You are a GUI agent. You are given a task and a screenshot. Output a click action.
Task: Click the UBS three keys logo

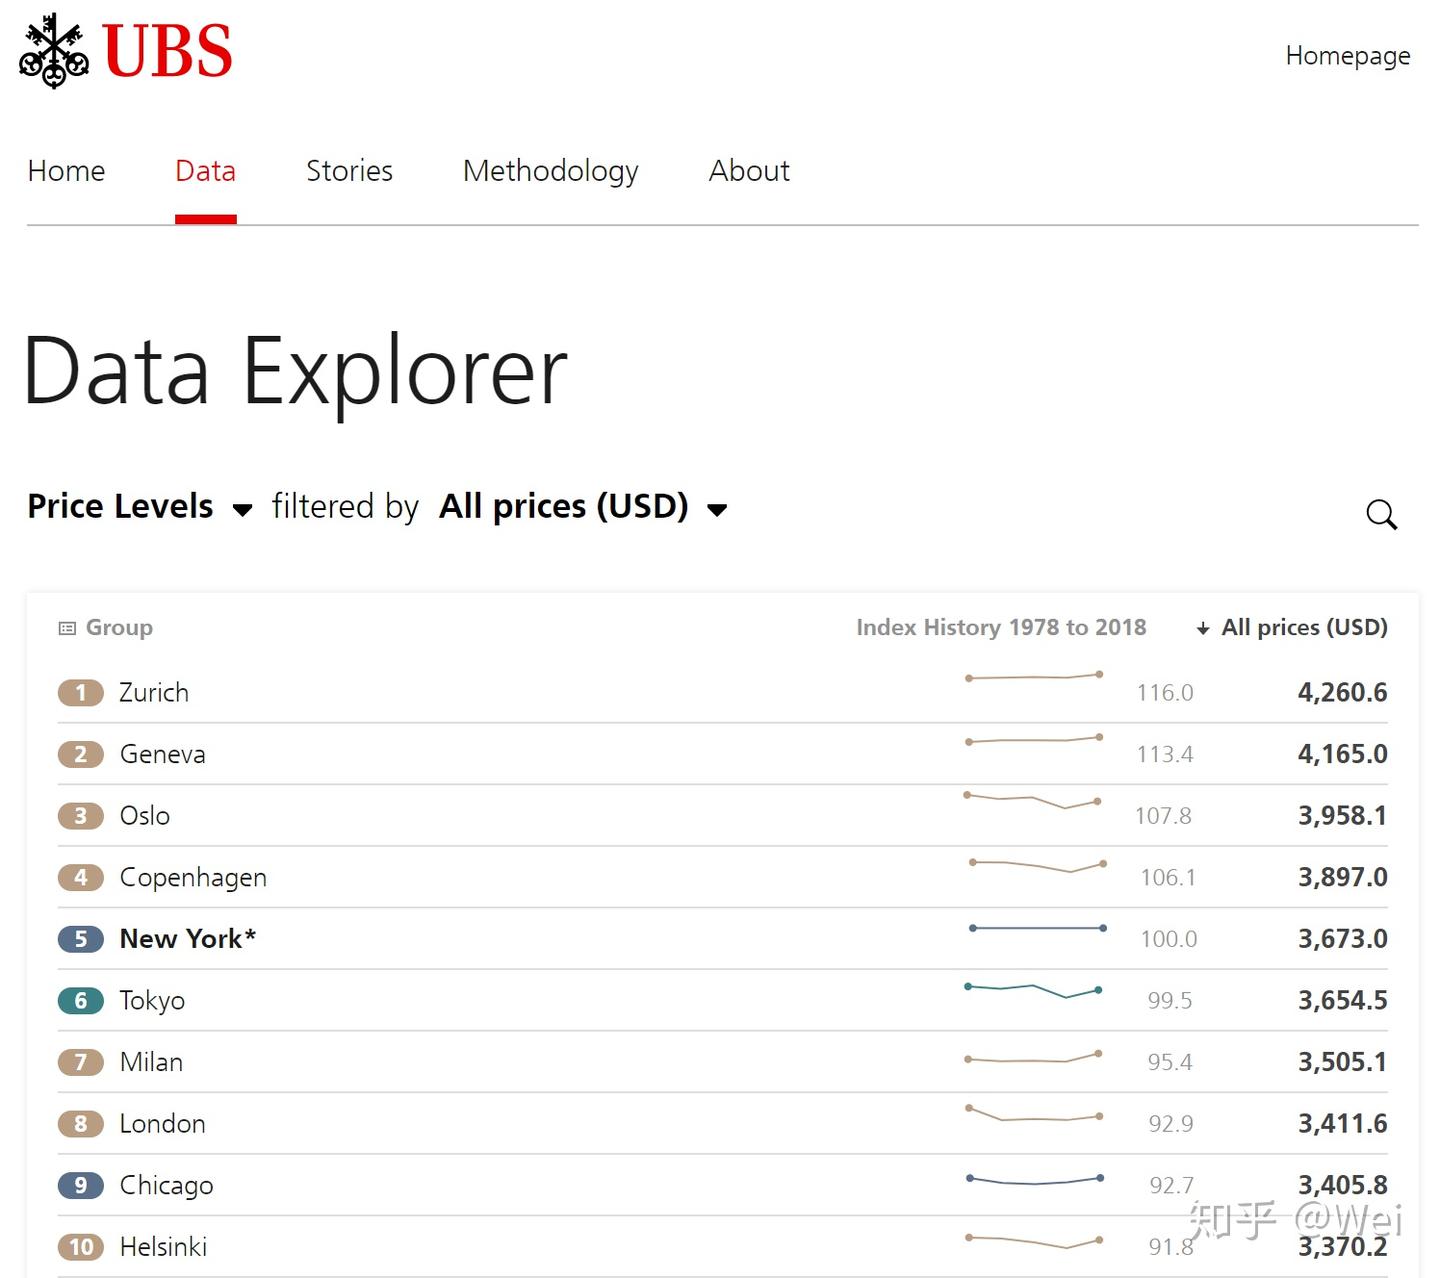(x=55, y=50)
